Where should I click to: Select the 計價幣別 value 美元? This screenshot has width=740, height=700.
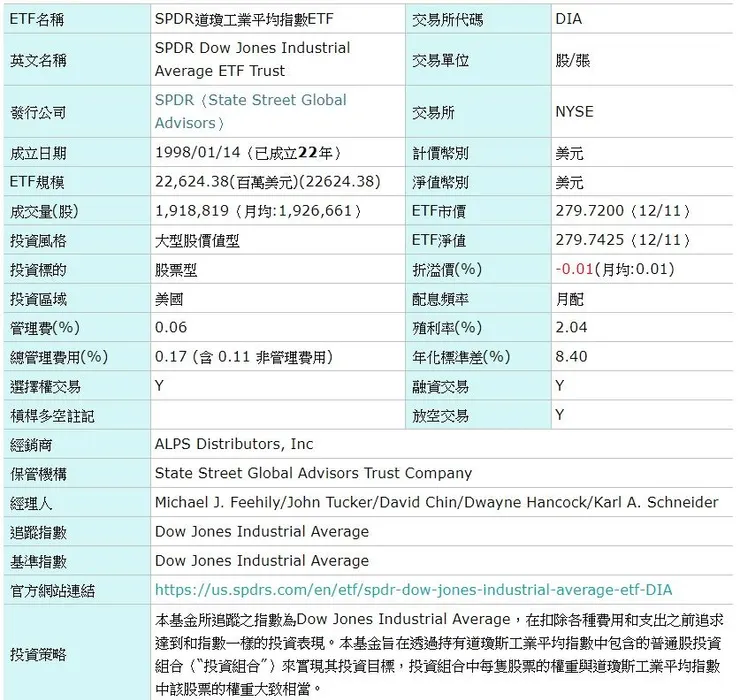click(x=569, y=153)
